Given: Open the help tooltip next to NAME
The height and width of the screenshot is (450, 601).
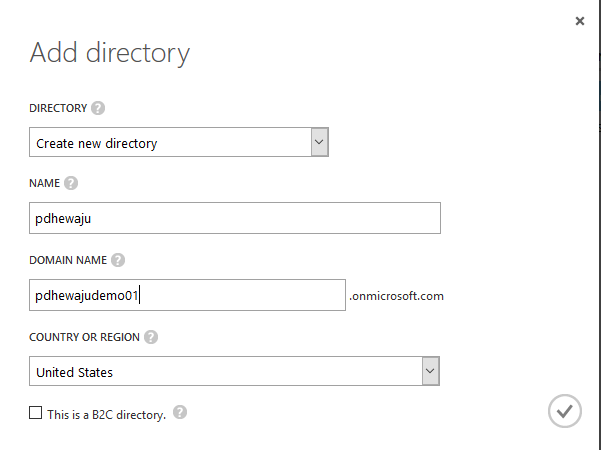Looking at the screenshot, I should [71, 183].
